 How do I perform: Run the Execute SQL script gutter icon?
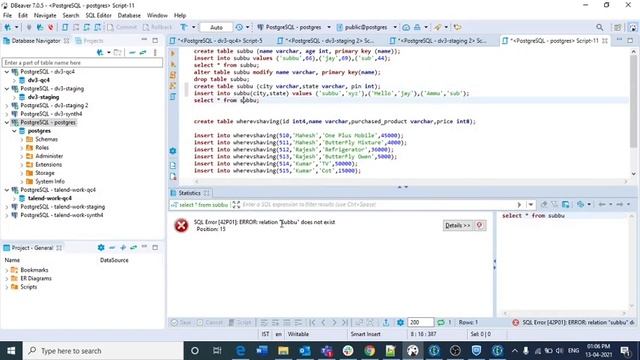pyautogui.click(x=173, y=75)
